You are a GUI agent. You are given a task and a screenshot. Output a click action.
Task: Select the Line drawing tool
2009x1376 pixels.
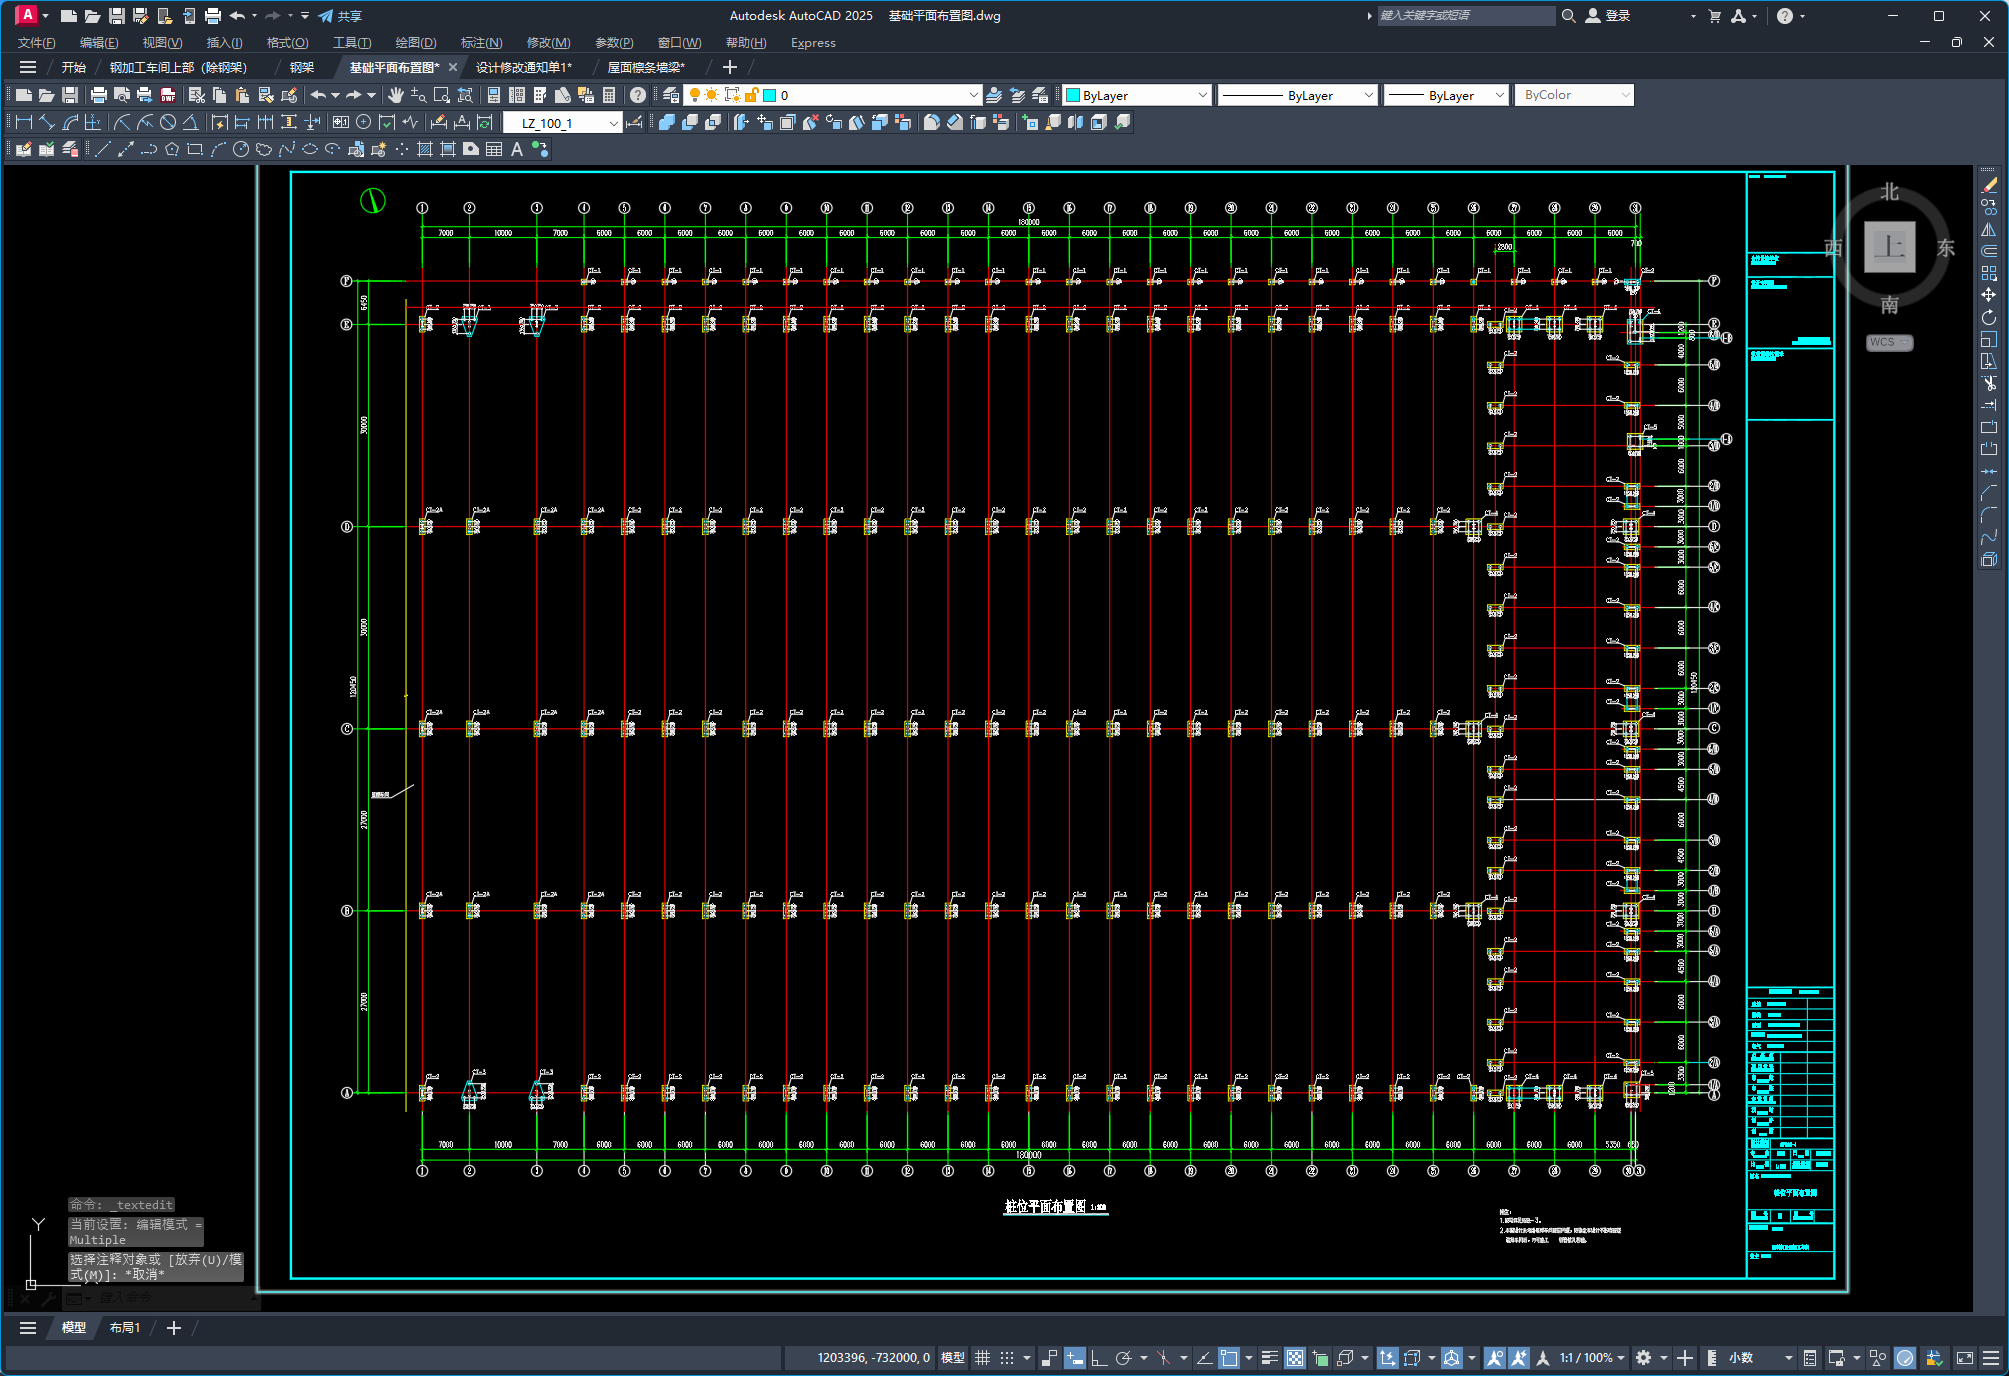(102, 149)
